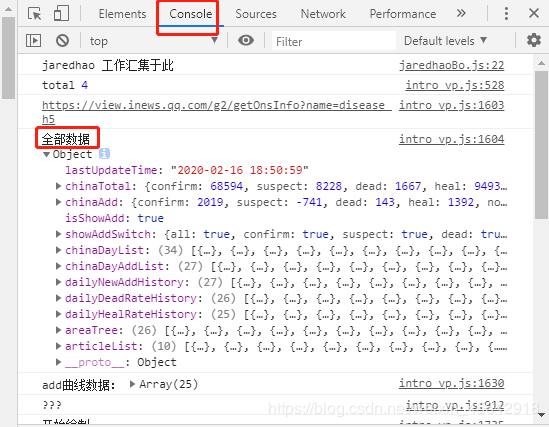Activate the inspect element picker icon
The height and width of the screenshot is (427, 549).
click(34, 14)
